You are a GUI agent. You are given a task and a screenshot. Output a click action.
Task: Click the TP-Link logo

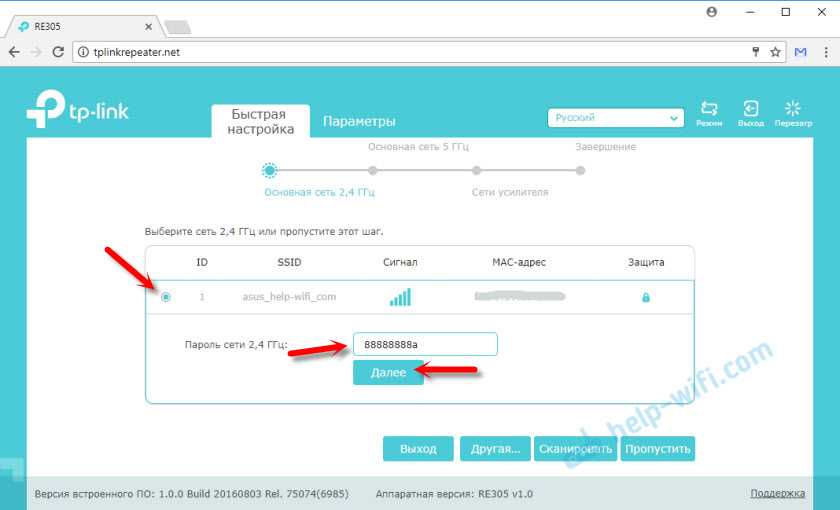click(x=78, y=110)
